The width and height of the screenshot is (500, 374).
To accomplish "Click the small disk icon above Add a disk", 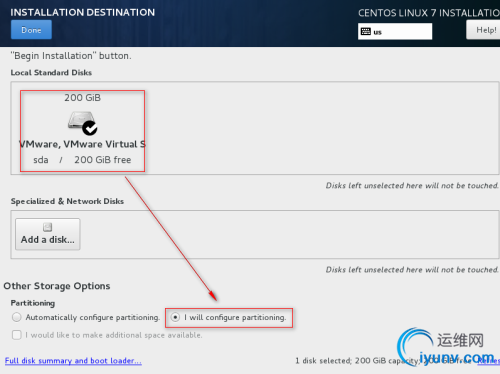I will 48,227.
